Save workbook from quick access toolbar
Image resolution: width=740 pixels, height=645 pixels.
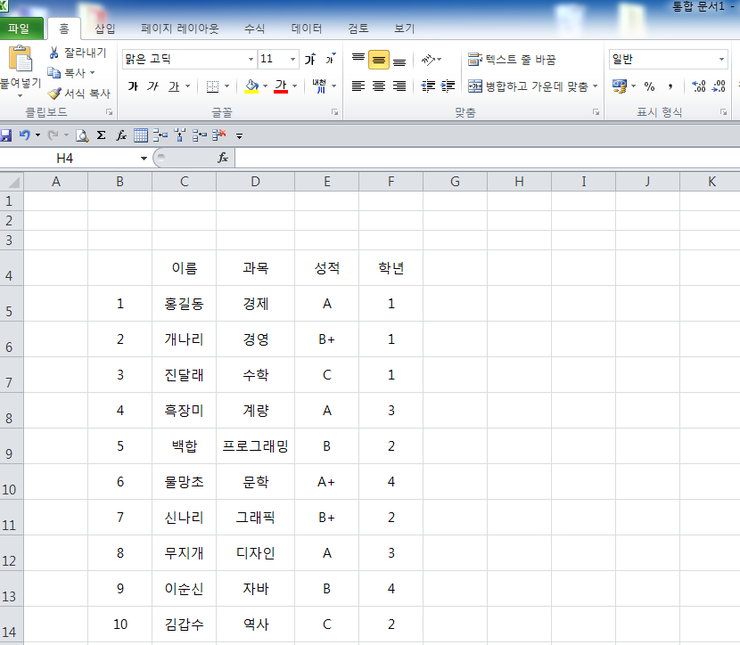pos(6,136)
